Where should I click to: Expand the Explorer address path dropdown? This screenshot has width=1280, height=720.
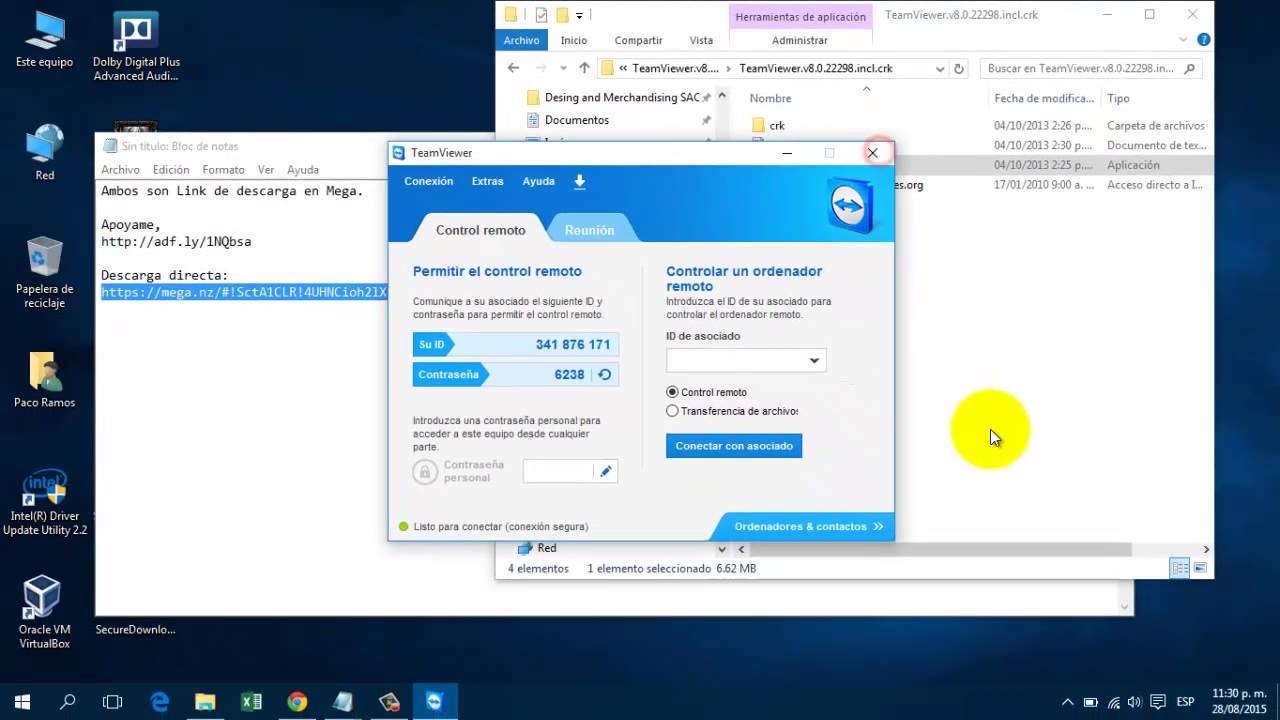(x=940, y=68)
